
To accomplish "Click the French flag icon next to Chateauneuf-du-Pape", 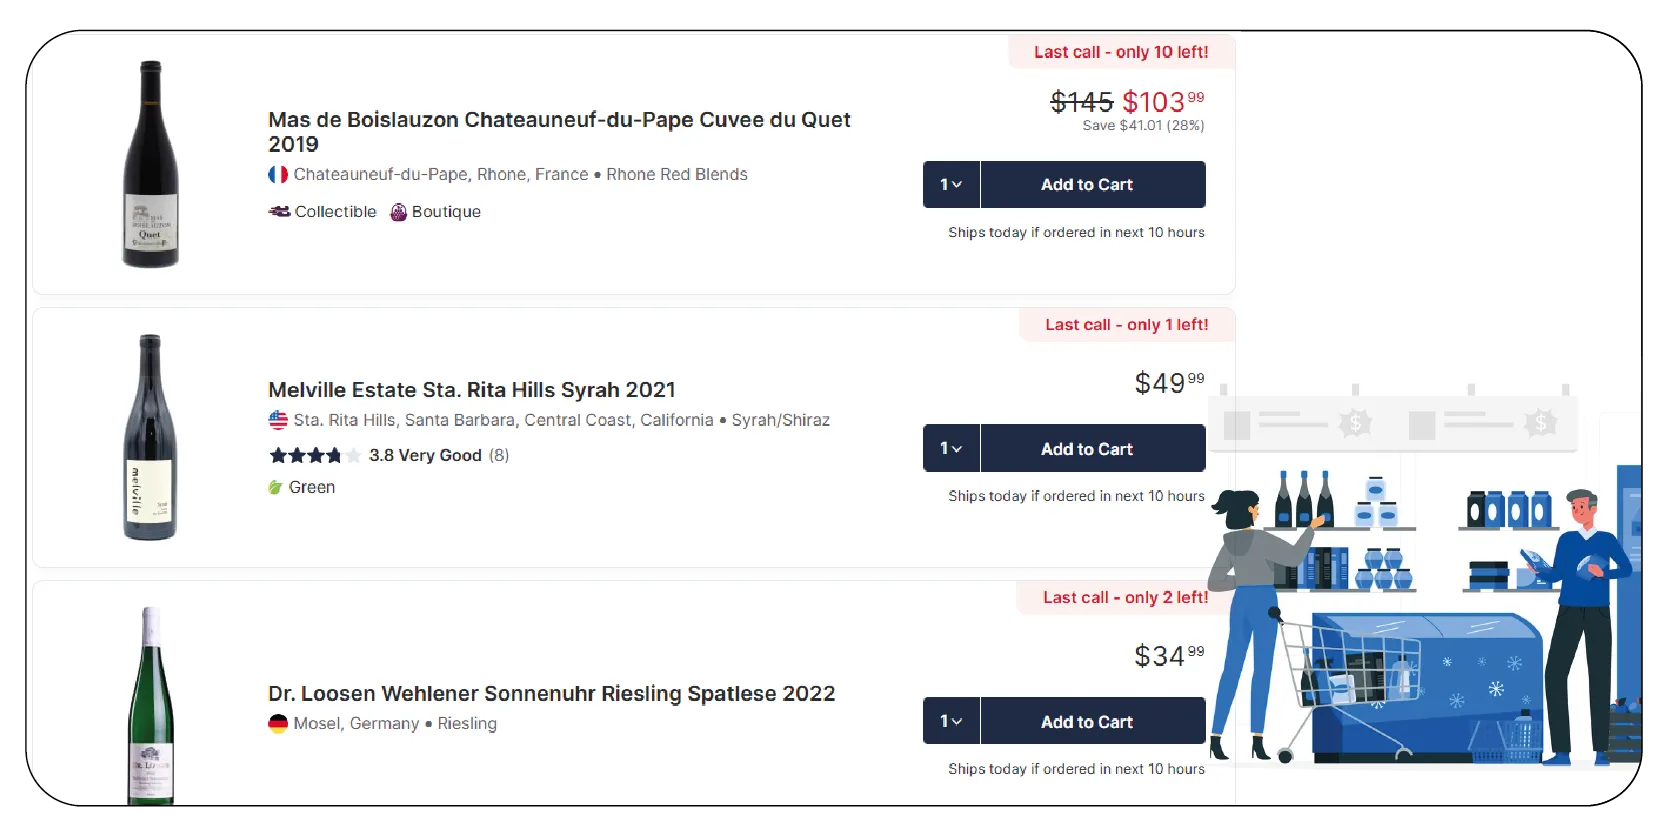I will point(278,174).
